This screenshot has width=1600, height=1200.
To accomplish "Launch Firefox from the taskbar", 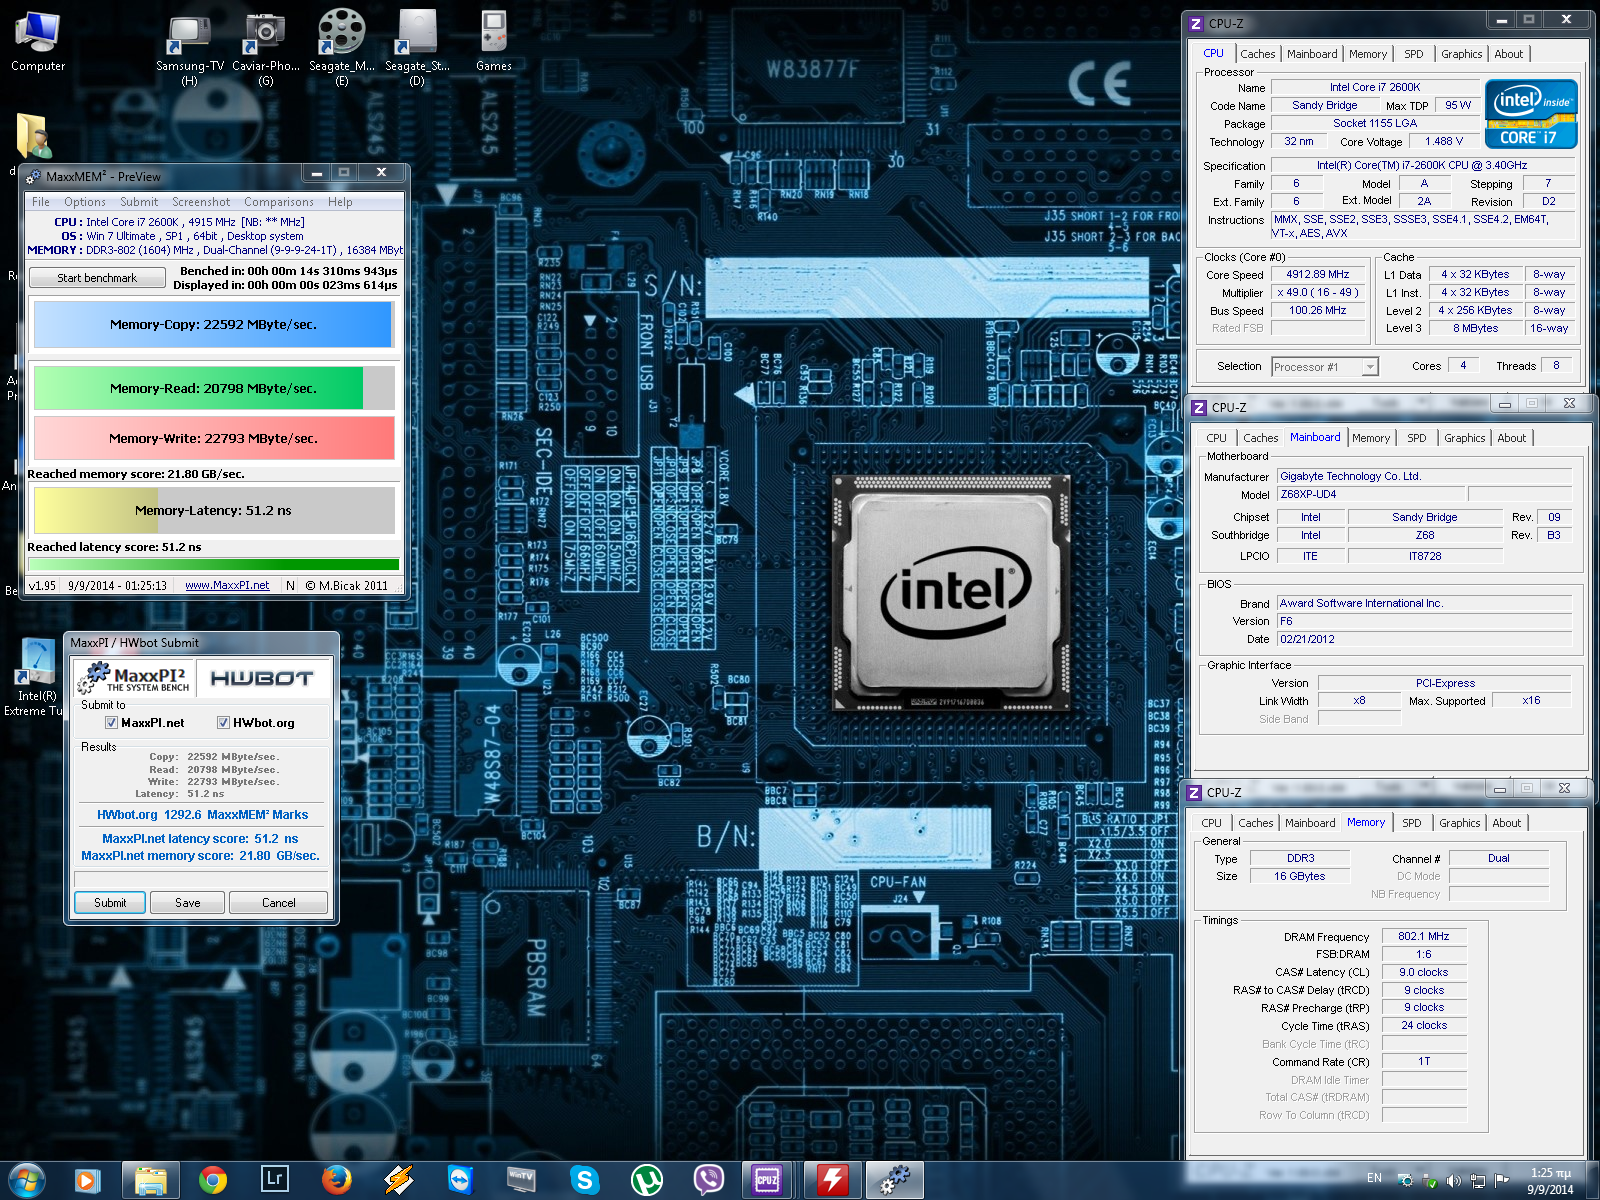I will point(337,1181).
